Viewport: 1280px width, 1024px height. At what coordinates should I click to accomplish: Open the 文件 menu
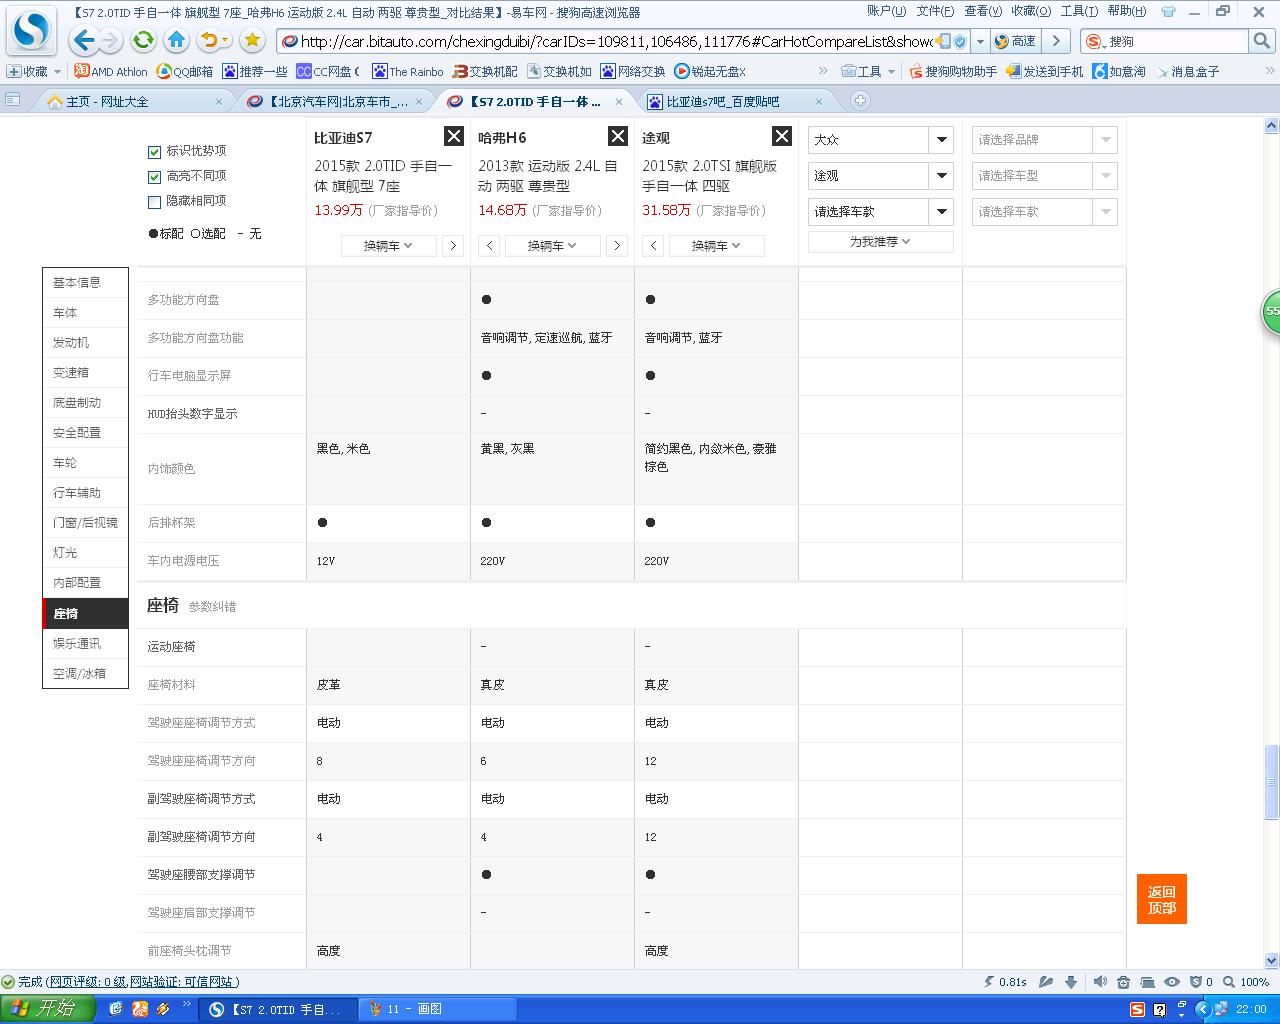(x=935, y=11)
